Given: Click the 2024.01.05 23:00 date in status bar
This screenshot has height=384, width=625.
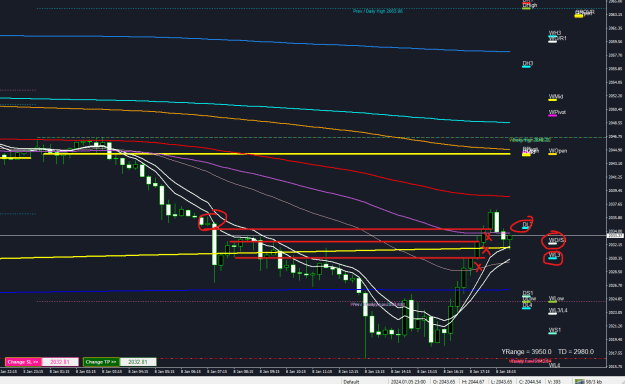Looking at the screenshot, I should point(408,382).
